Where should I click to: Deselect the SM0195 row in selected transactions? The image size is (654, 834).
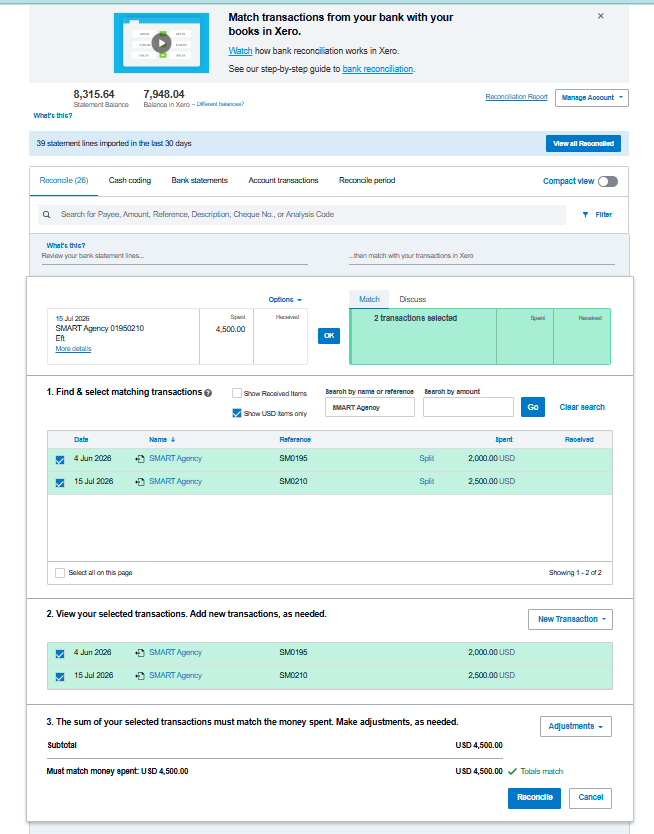click(x=60, y=654)
